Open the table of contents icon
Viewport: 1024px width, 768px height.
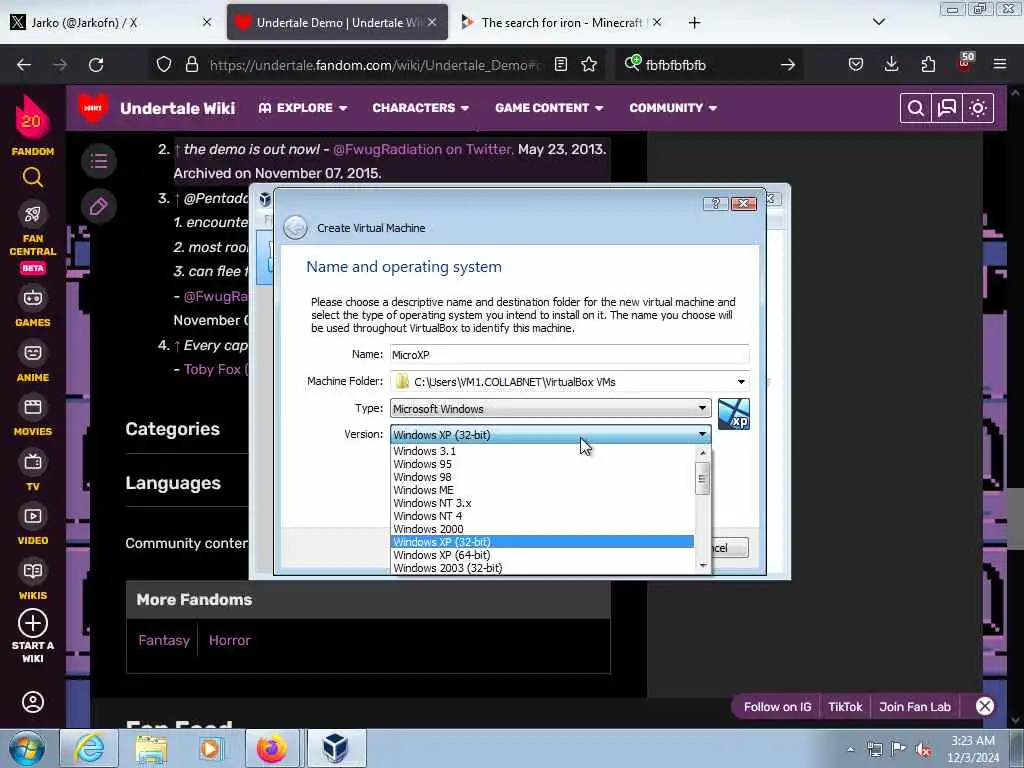[x=99, y=161]
